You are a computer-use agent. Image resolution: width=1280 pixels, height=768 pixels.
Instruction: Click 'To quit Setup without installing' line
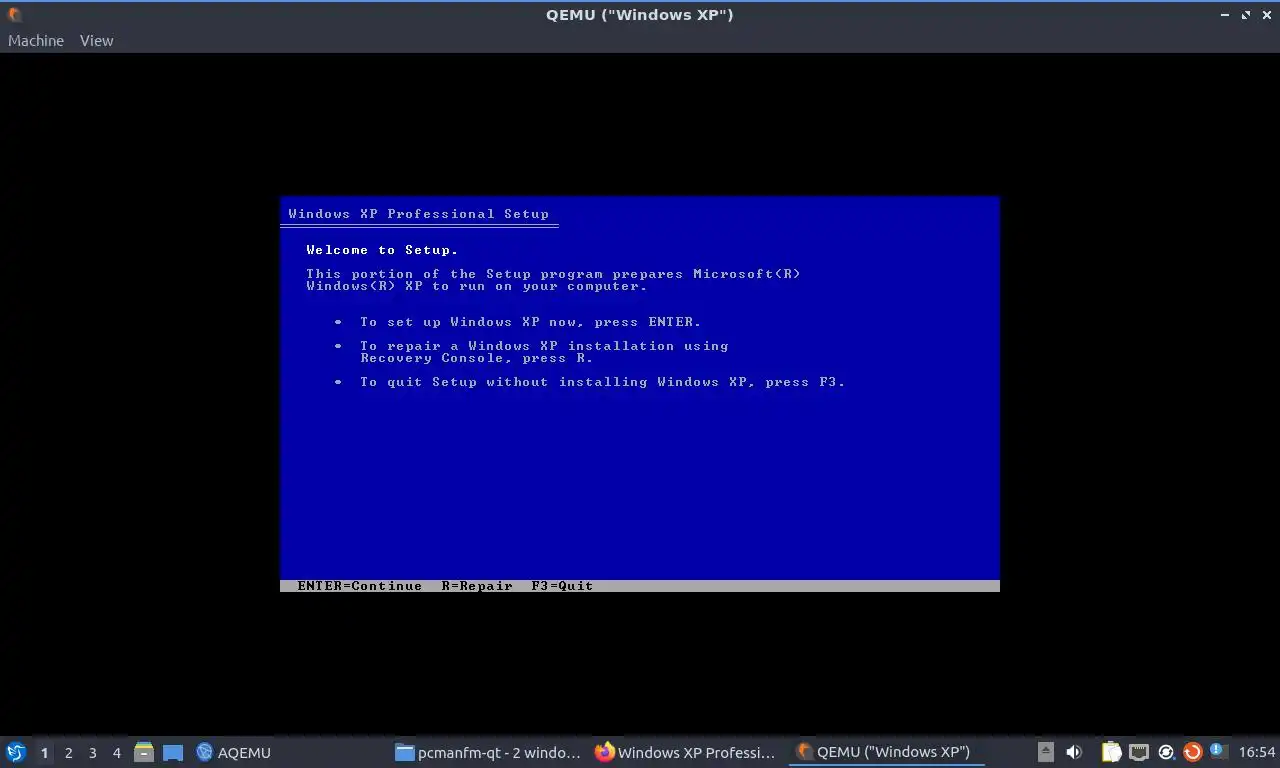(603, 382)
